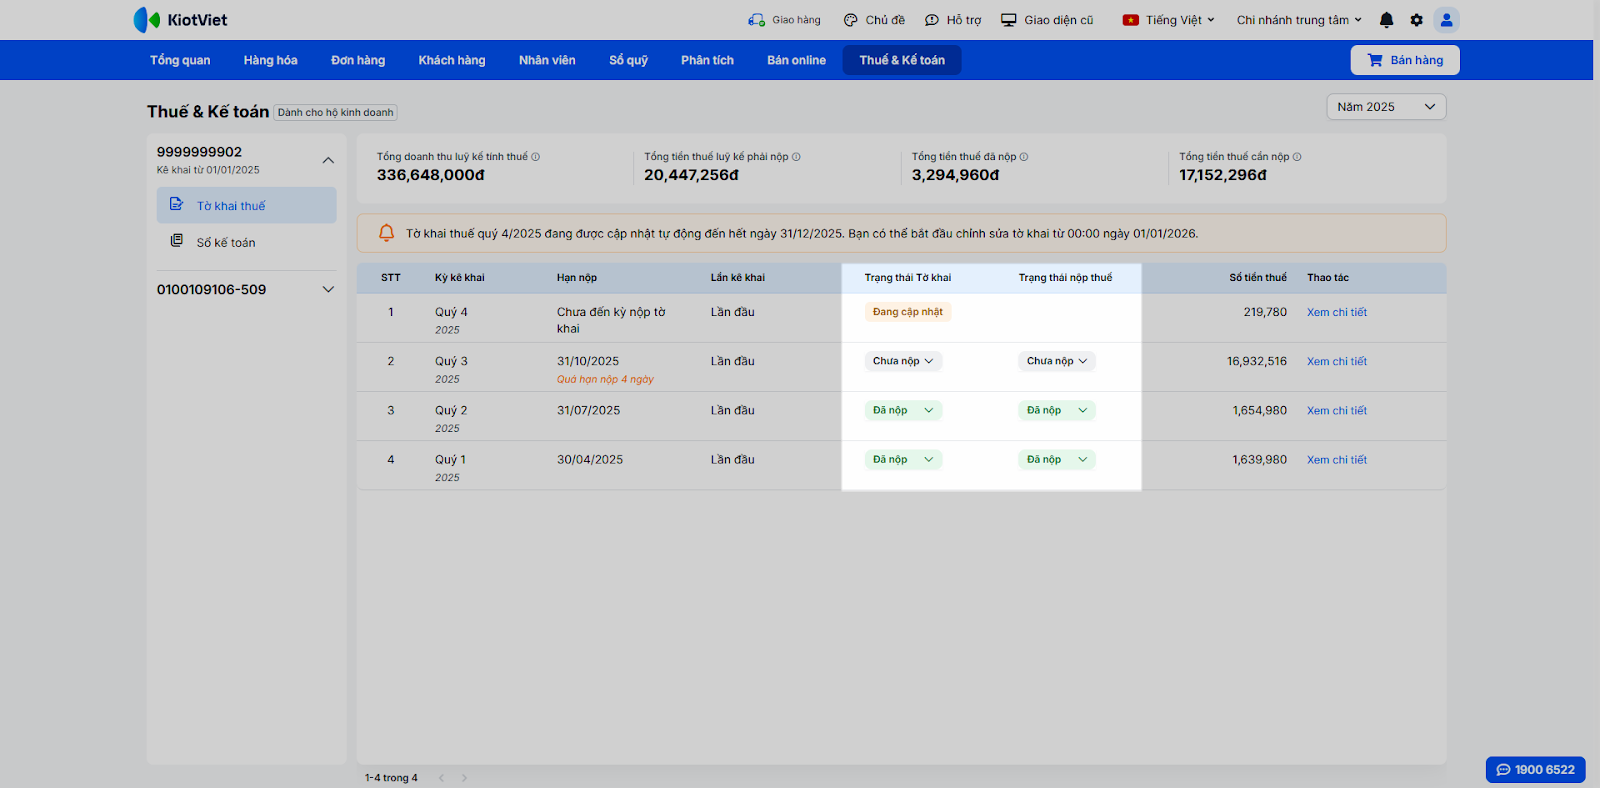Click the 1900 6522 hotline chat button
1600x788 pixels.
click(x=1535, y=769)
